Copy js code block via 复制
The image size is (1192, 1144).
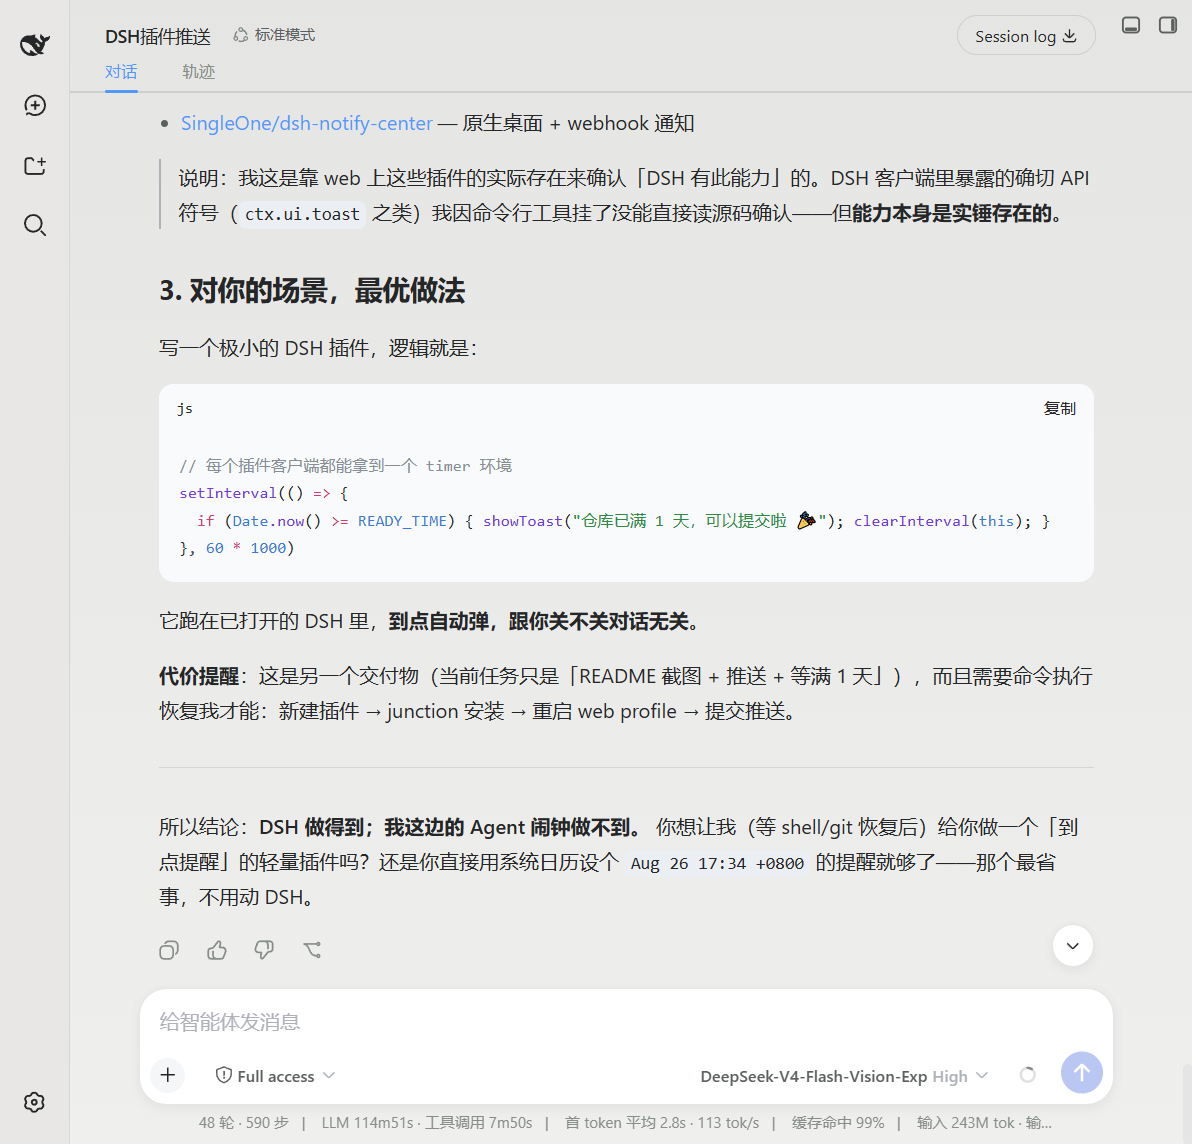(x=1059, y=408)
